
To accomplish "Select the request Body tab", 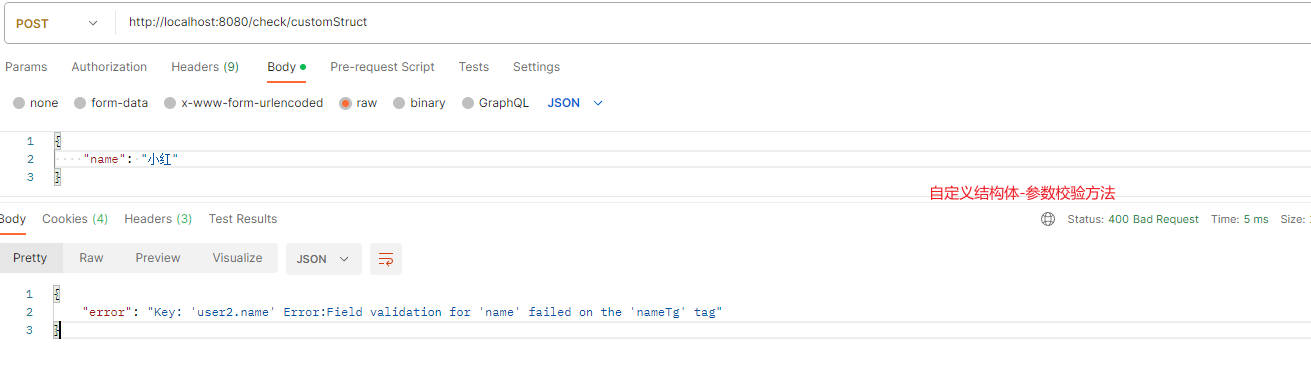I will coord(286,67).
